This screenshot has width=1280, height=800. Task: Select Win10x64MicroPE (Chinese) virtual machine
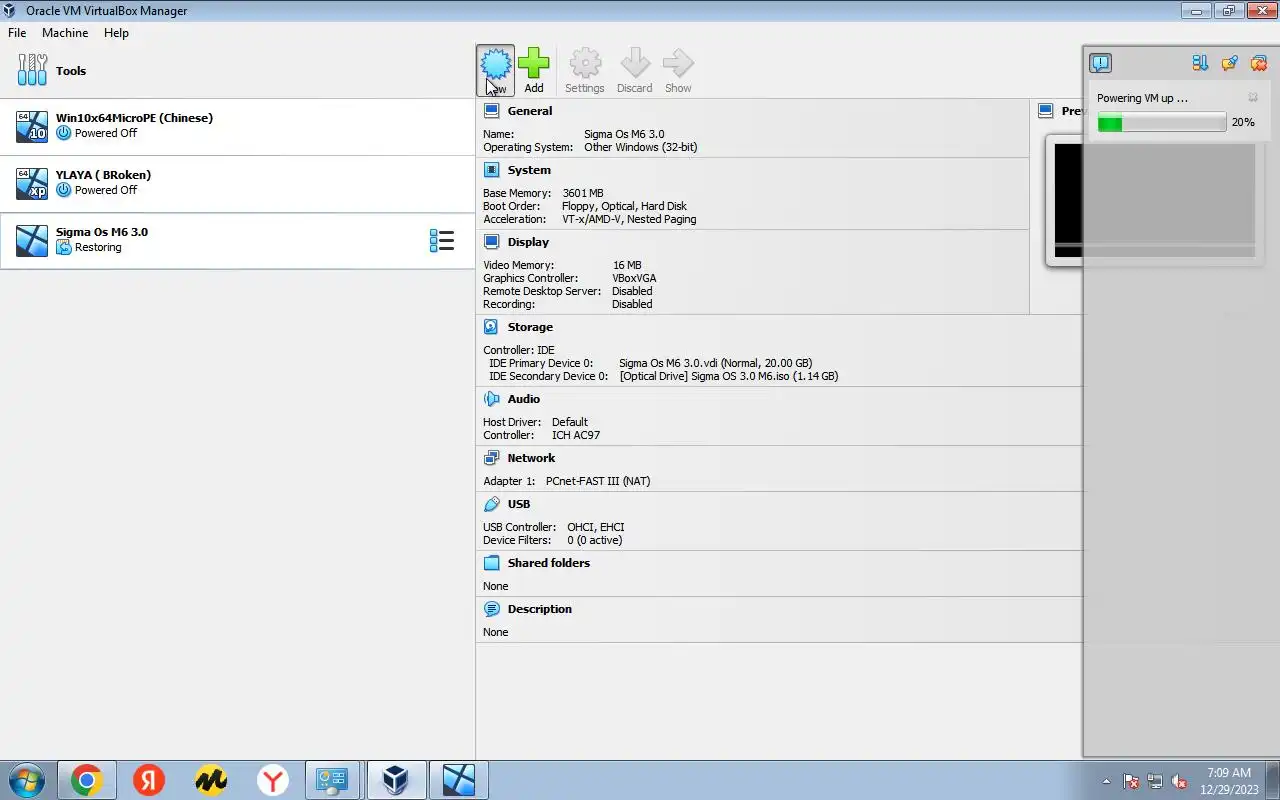click(237, 126)
